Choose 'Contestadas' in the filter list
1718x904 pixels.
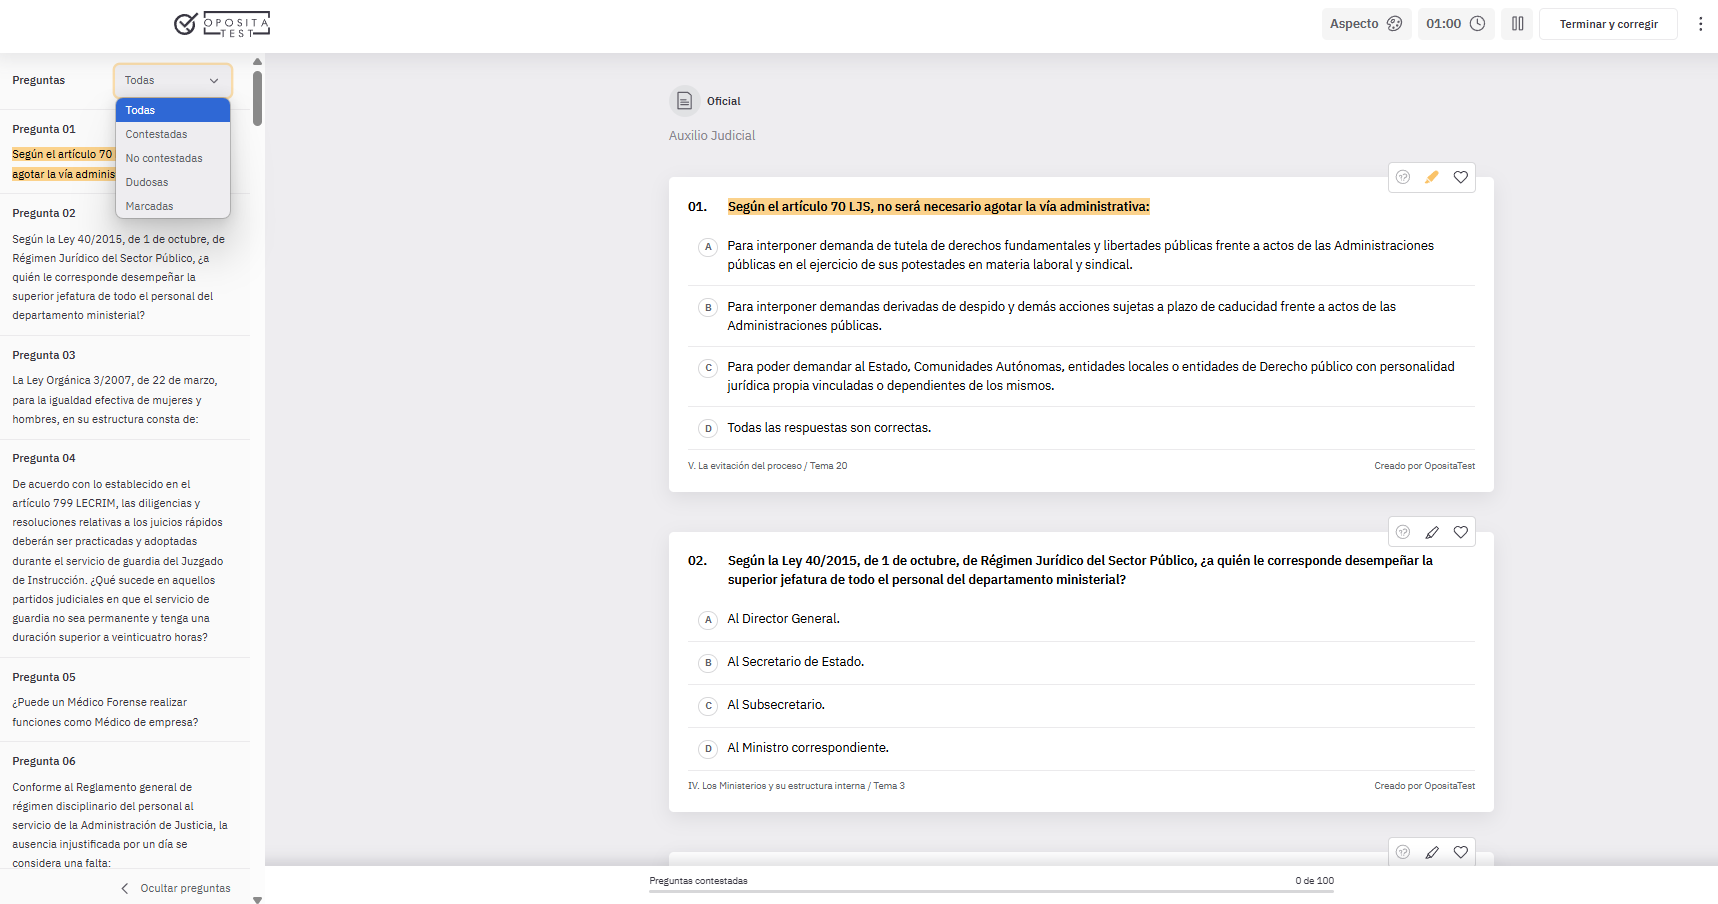[173, 134]
